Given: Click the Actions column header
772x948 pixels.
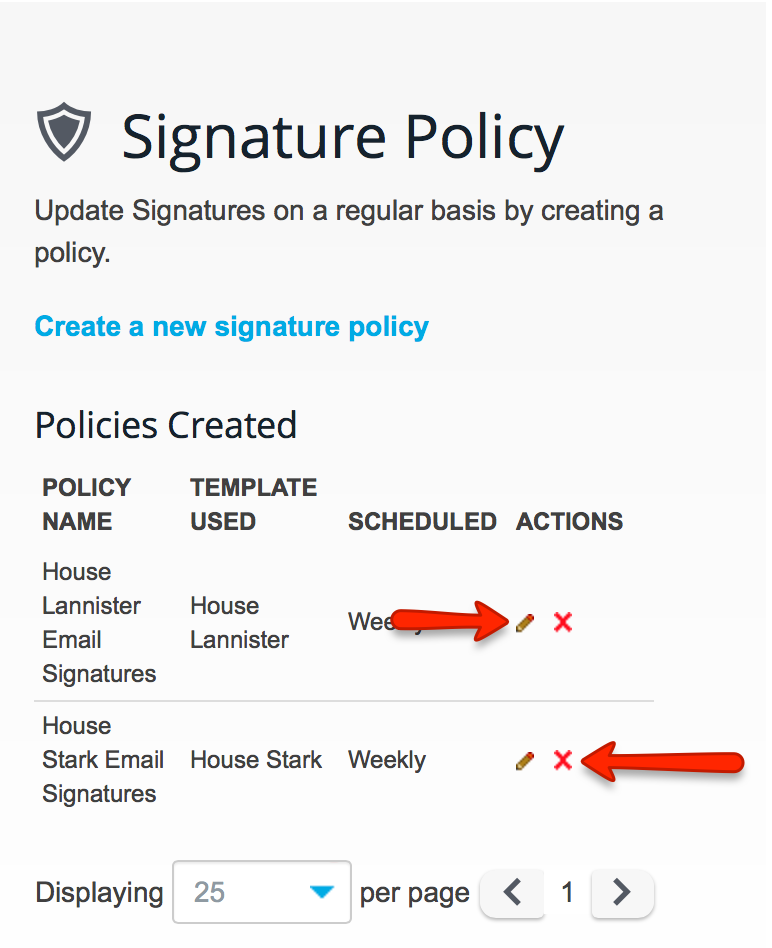Looking at the screenshot, I should 569,521.
